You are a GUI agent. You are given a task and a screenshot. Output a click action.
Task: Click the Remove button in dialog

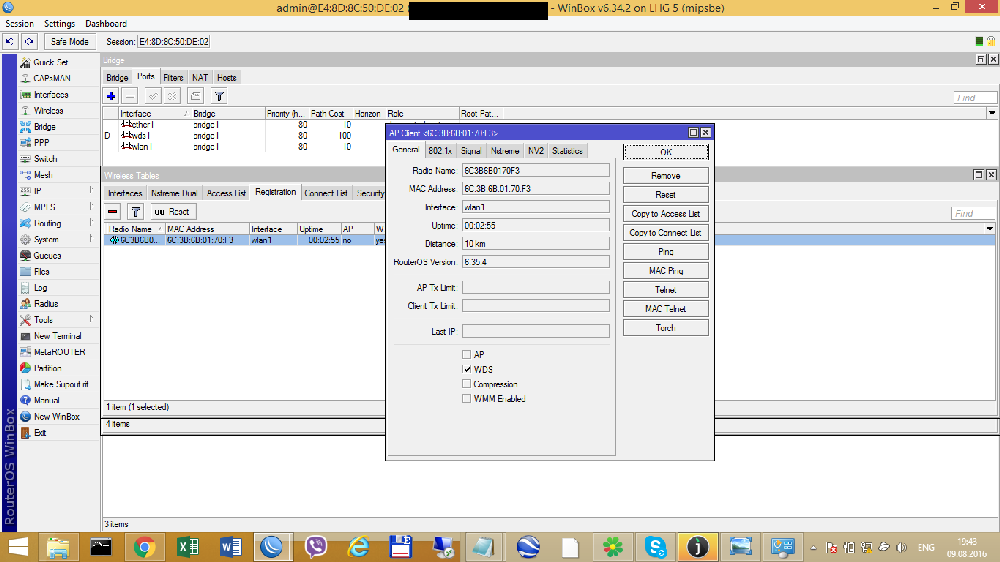pyautogui.click(x=666, y=175)
